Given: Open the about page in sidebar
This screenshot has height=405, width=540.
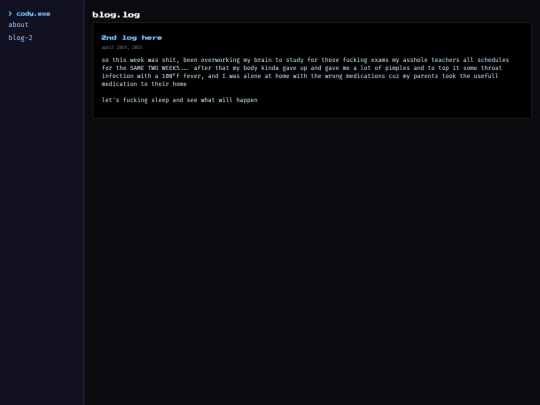Looking at the screenshot, I should pos(18,25).
